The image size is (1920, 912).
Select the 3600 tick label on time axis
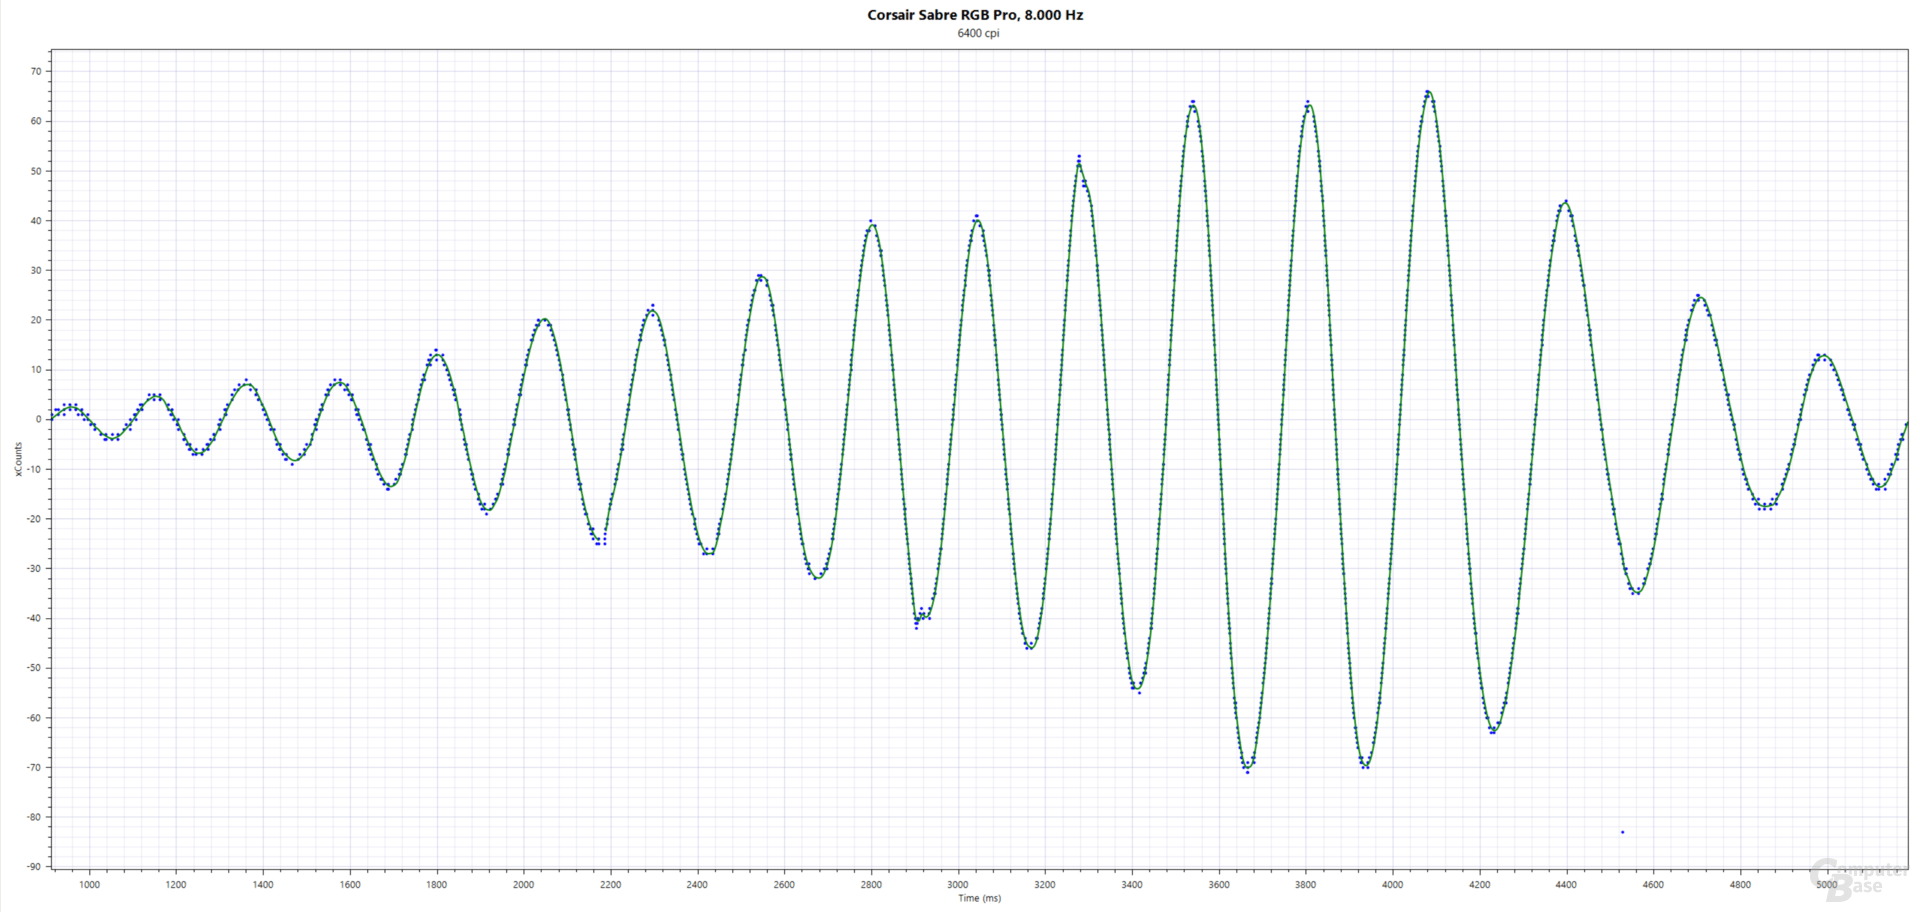pos(1219,884)
